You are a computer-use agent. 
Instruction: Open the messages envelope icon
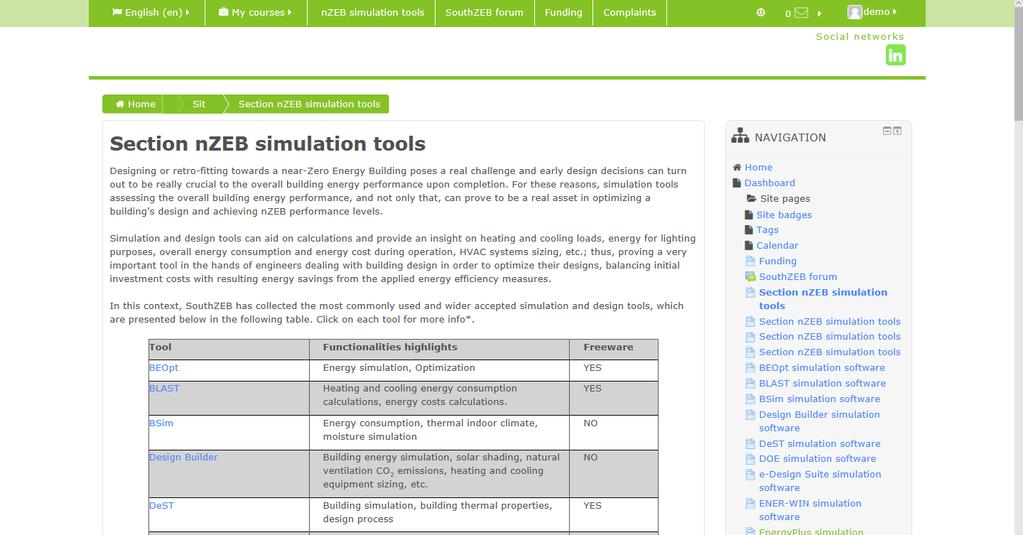pyautogui.click(x=801, y=12)
